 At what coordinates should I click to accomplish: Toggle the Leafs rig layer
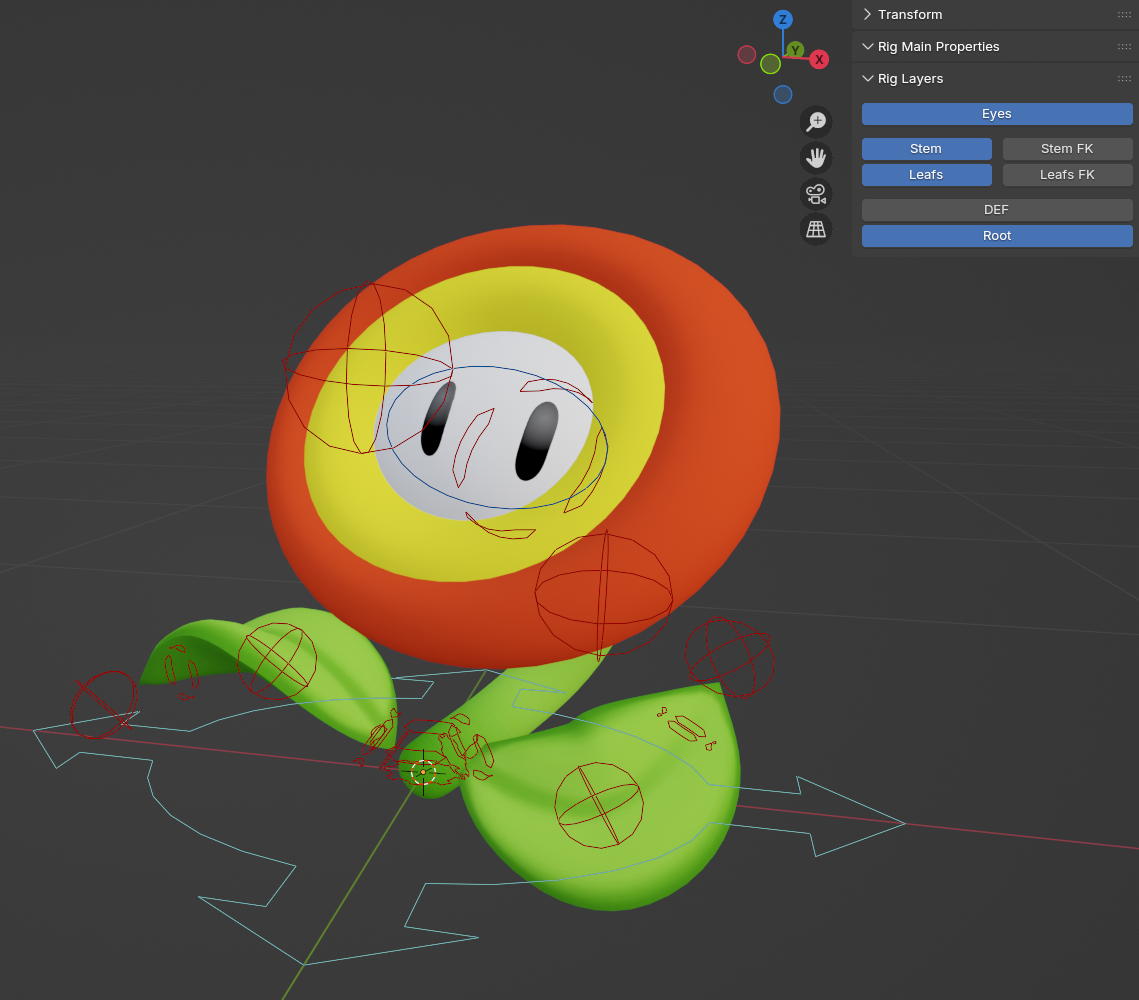pyautogui.click(x=926, y=175)
